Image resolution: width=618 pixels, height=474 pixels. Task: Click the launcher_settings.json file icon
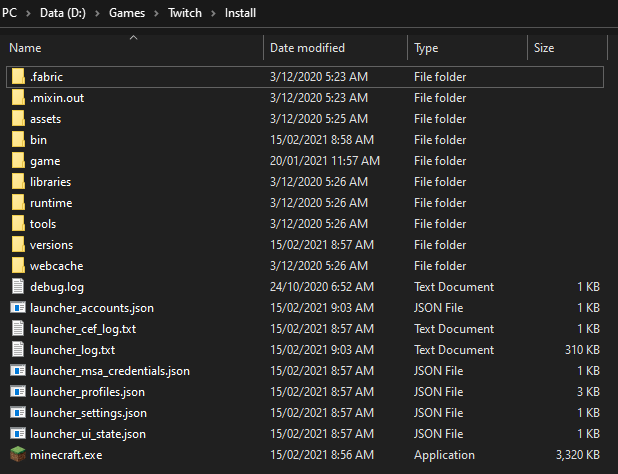pyautogui.click(x=17, y=413)
